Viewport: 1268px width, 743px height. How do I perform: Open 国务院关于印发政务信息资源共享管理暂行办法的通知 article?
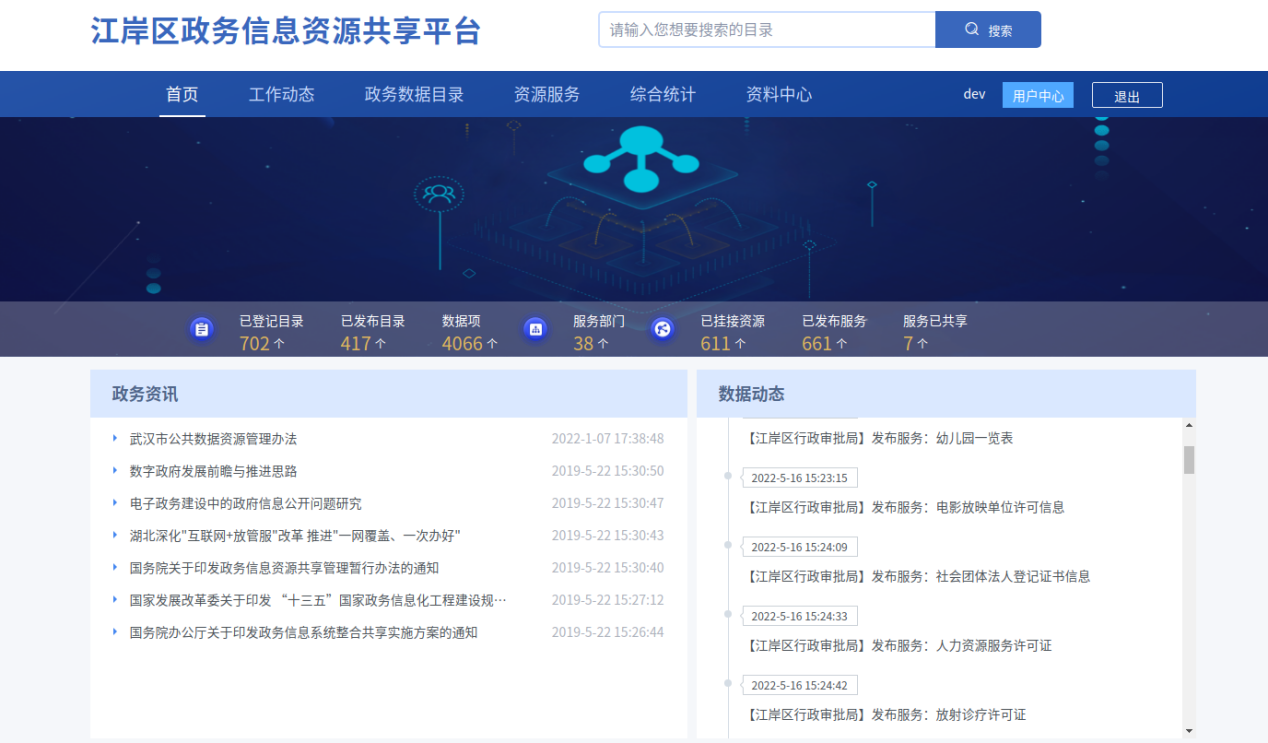(284, 568)
